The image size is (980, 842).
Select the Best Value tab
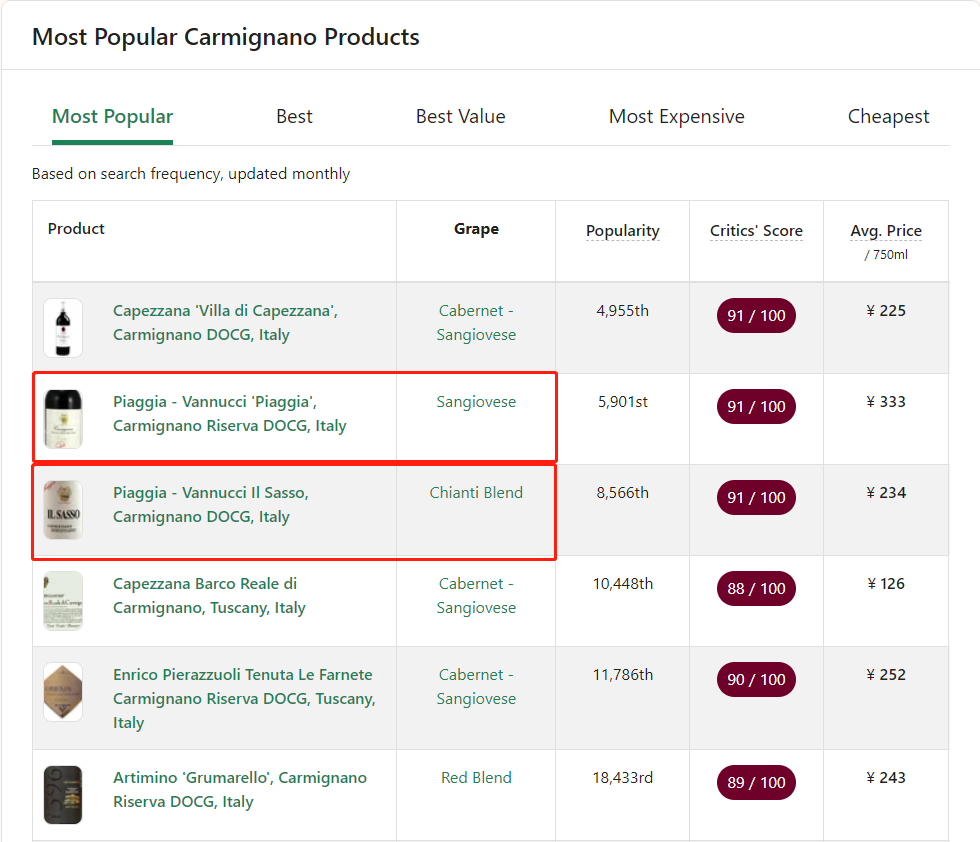tap(461, 117)
